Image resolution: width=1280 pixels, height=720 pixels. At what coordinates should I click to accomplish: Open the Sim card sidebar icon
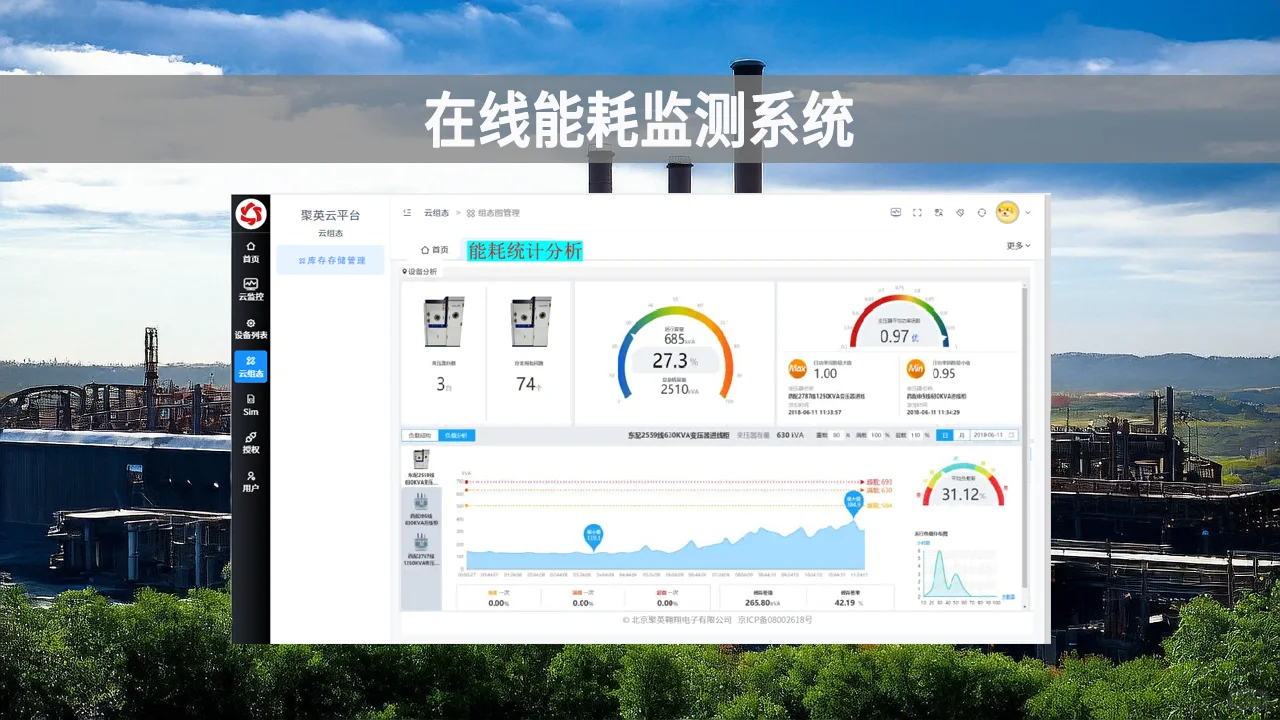pyautogui.click(x=250, y=406)
